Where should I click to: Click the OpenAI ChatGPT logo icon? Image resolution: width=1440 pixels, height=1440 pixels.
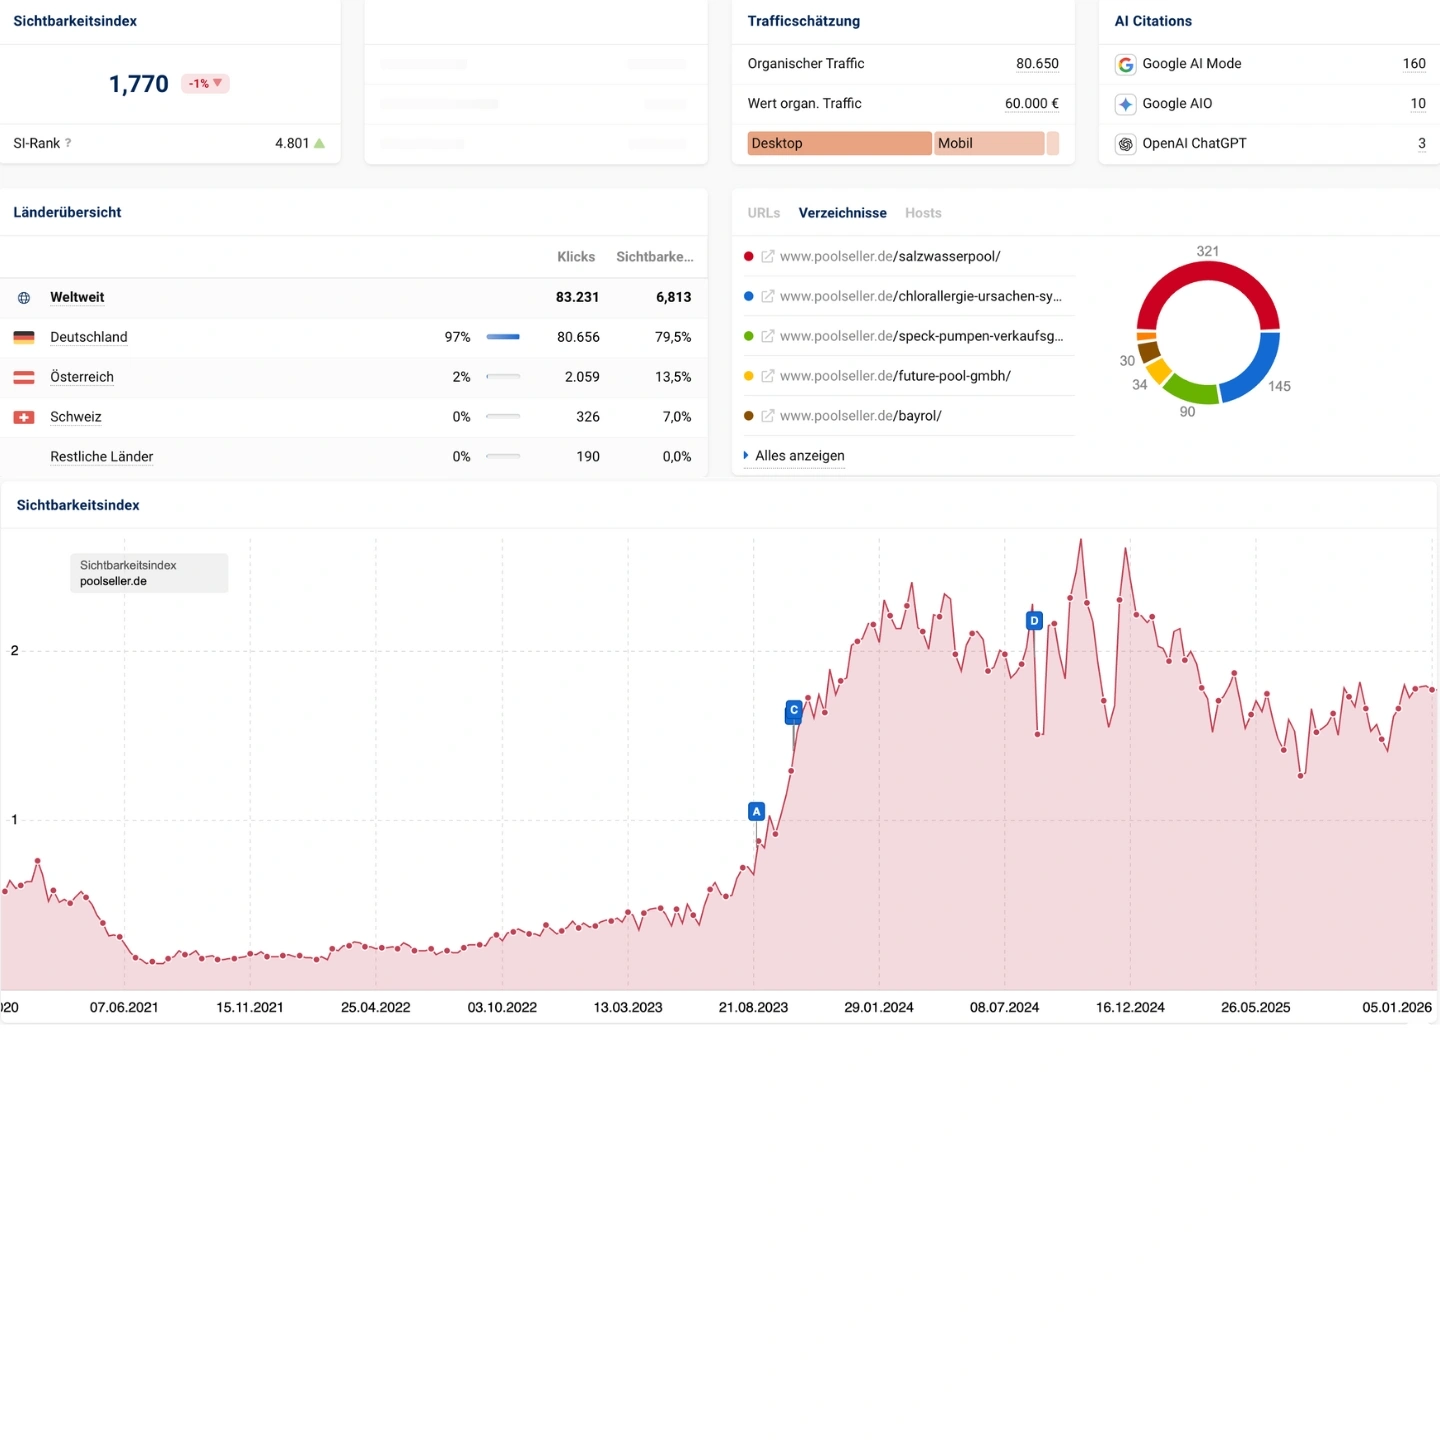click(x=1125, y=144)
